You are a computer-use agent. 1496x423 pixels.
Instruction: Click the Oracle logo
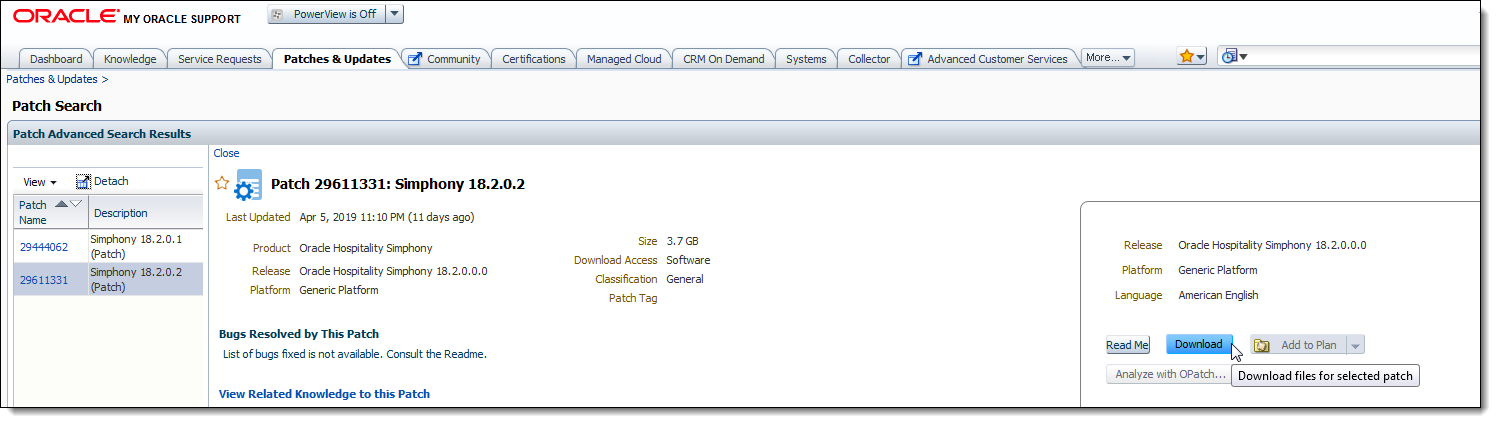[64, 16]
